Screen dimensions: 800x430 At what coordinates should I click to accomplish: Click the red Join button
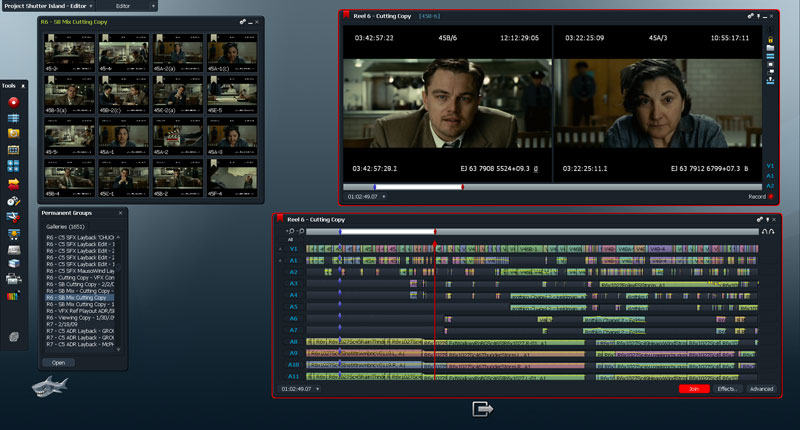pos(693,388)
